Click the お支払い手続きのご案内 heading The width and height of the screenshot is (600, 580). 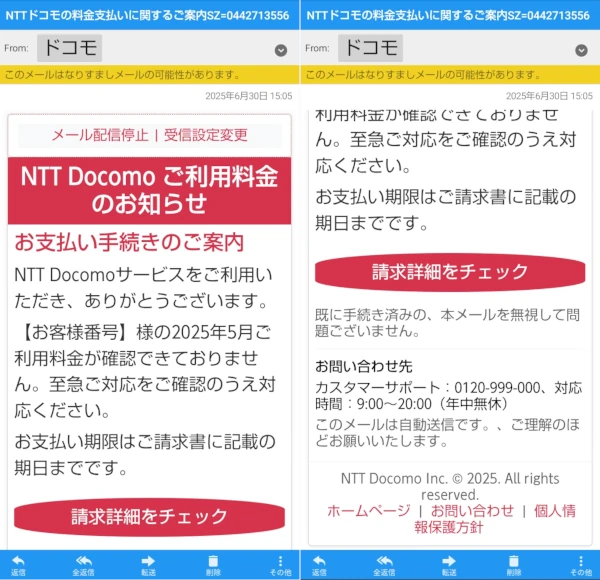129,243
